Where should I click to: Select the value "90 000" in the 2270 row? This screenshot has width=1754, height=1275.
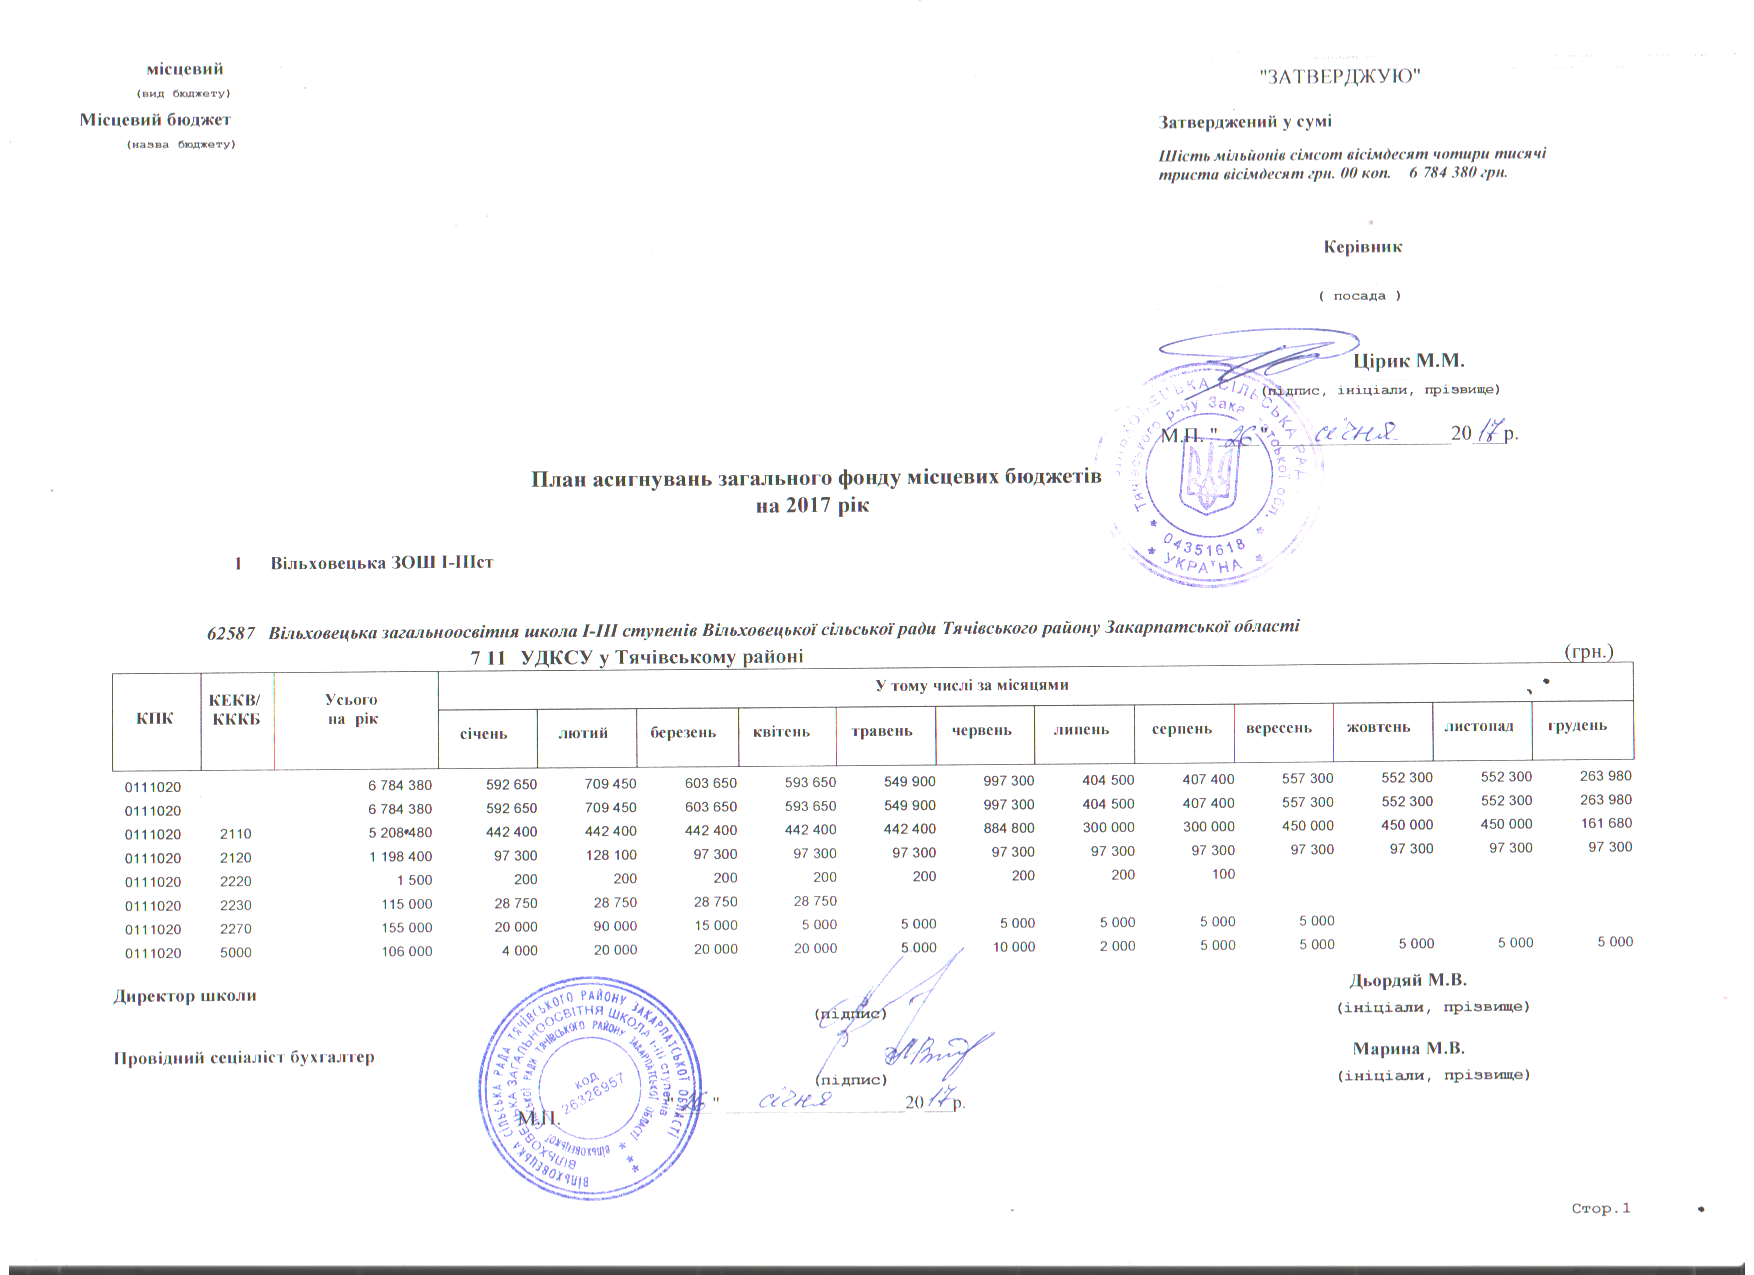pyautogui.click(x=615, y=926)
